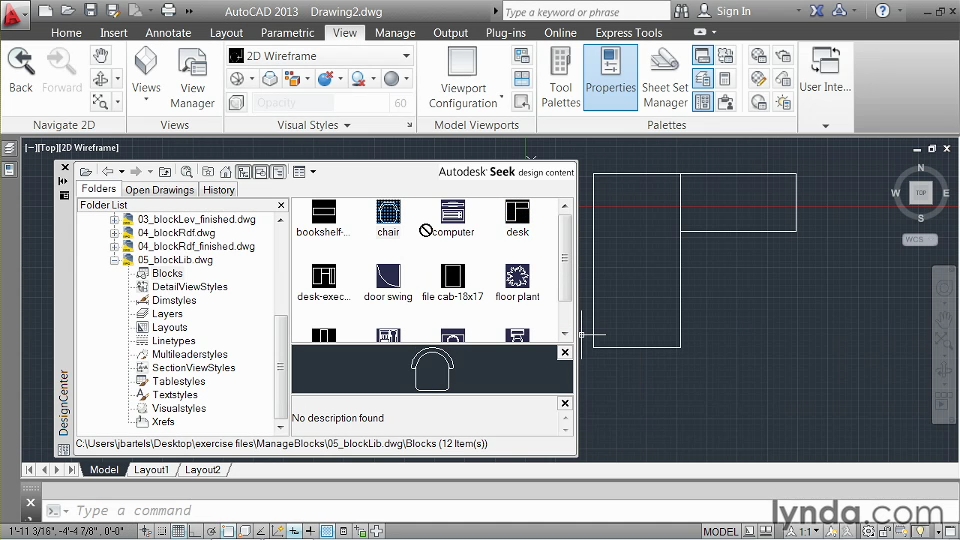Viewport: 960px width, 540px height.
Task: Click the Save icon in quick access toolbar
Action: tap(91, 10)
